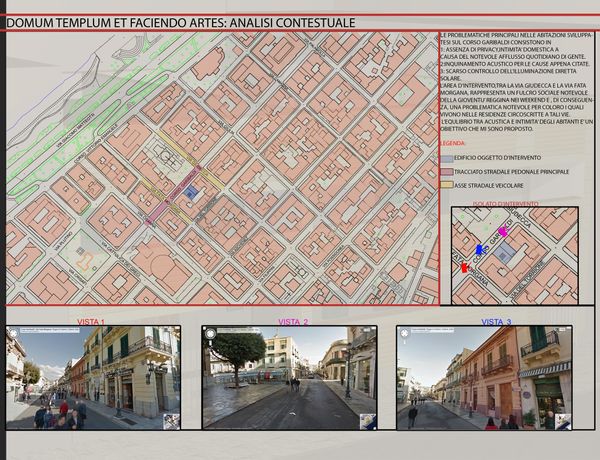Select the blue intervention building on main map
The image size is (600, 460).
[x=191, y=192]
